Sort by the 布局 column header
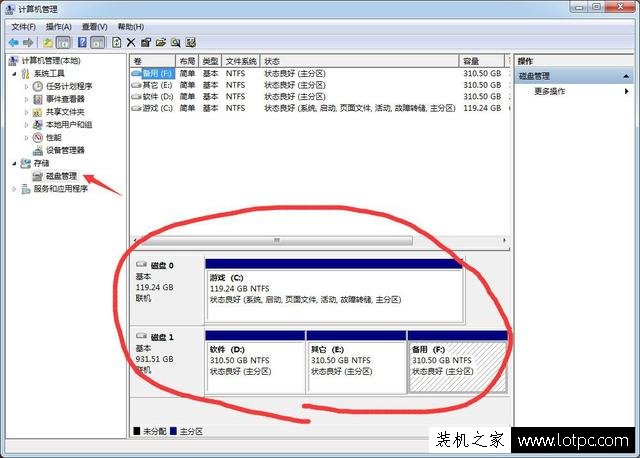This screenshot has height=458, width=640. [187, 61]
